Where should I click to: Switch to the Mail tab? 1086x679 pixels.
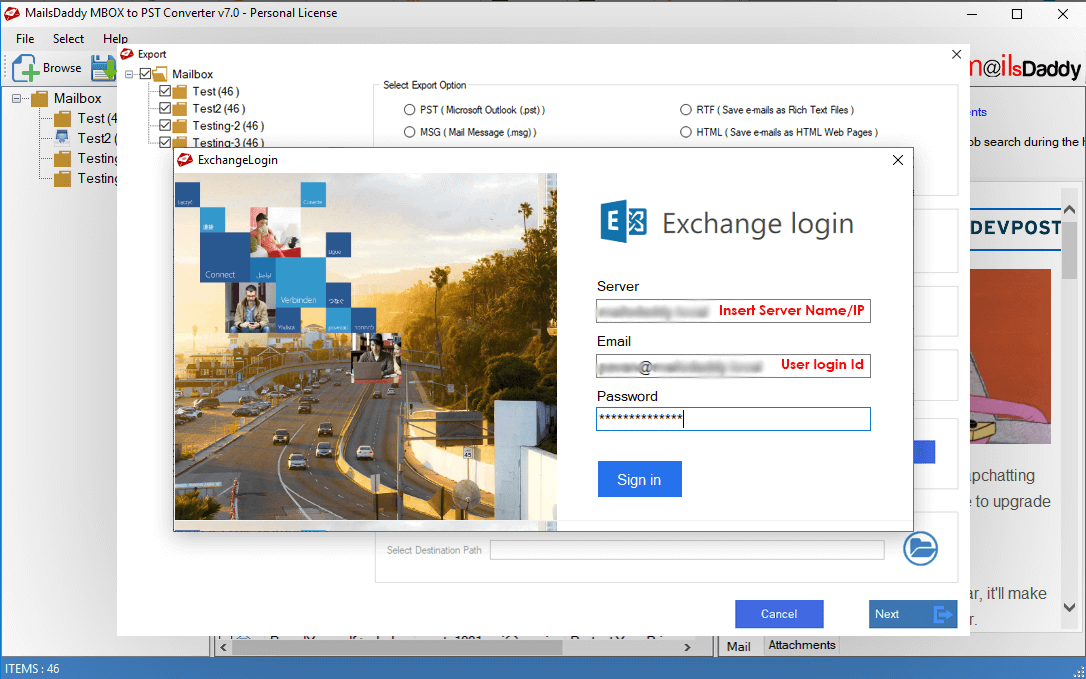click(x=738, y=646)
